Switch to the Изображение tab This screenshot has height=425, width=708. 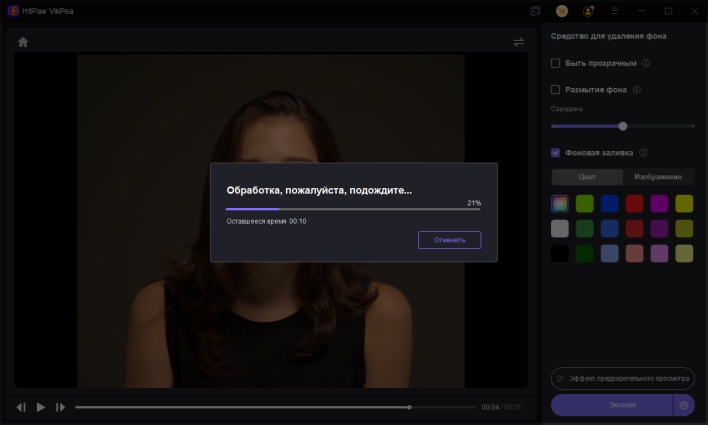coord(658,177)
